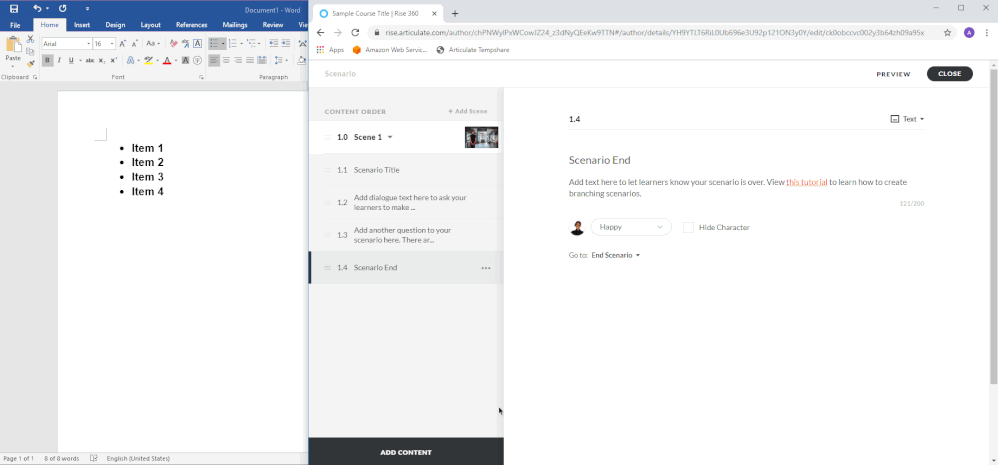
Task: Expand the Happy expression dropdown
Action: pos(631,227)
